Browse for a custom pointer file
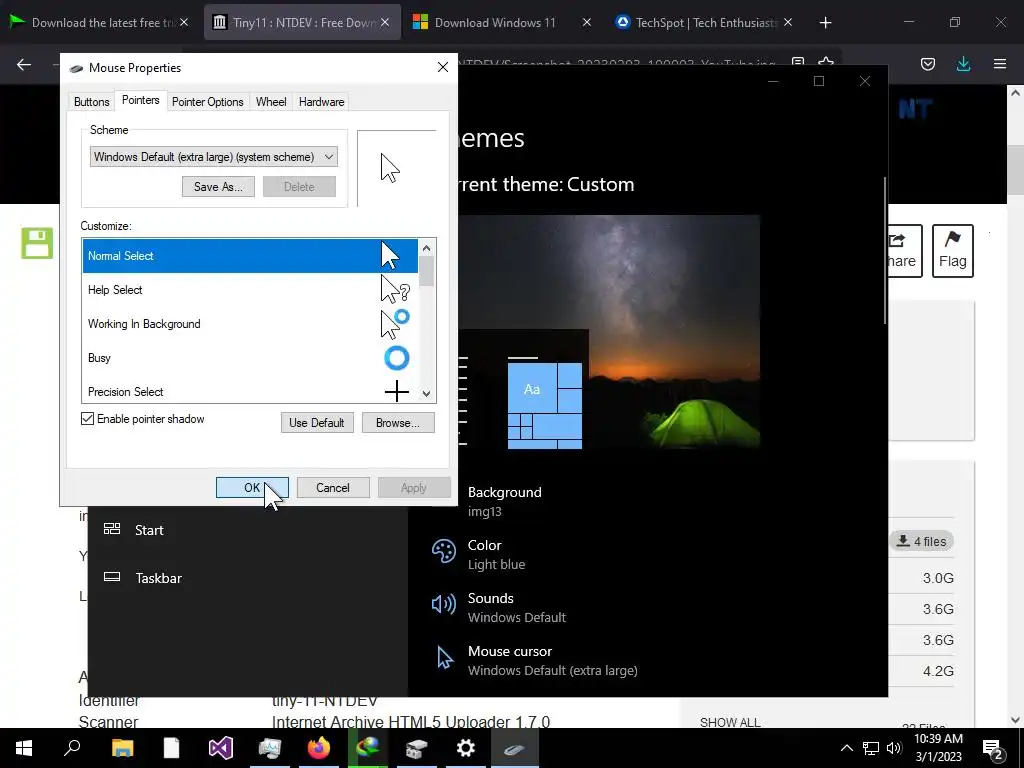 [398, 423]
